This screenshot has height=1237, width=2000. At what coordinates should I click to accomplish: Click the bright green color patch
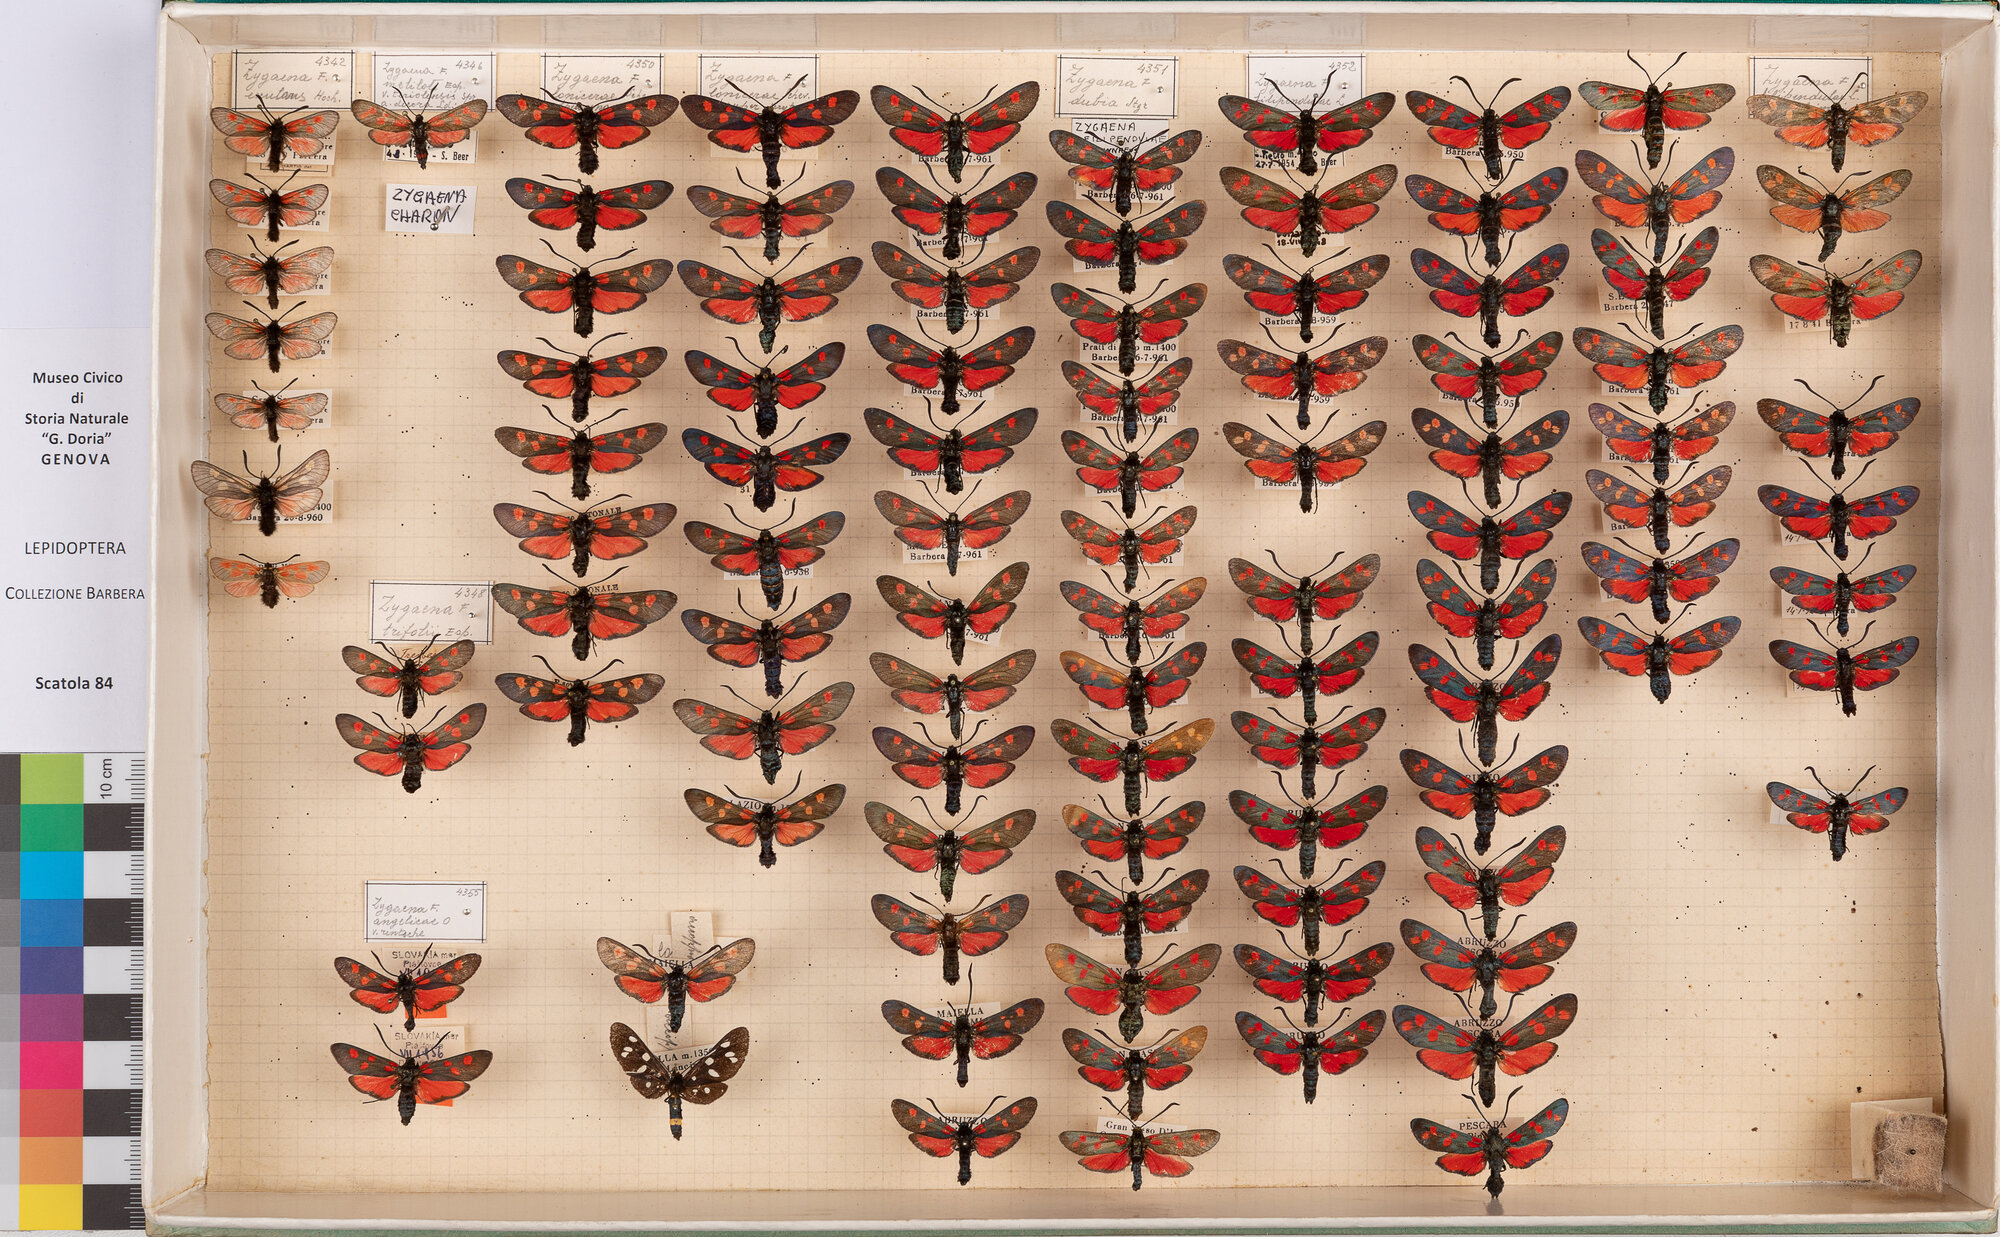coord(51,779)
